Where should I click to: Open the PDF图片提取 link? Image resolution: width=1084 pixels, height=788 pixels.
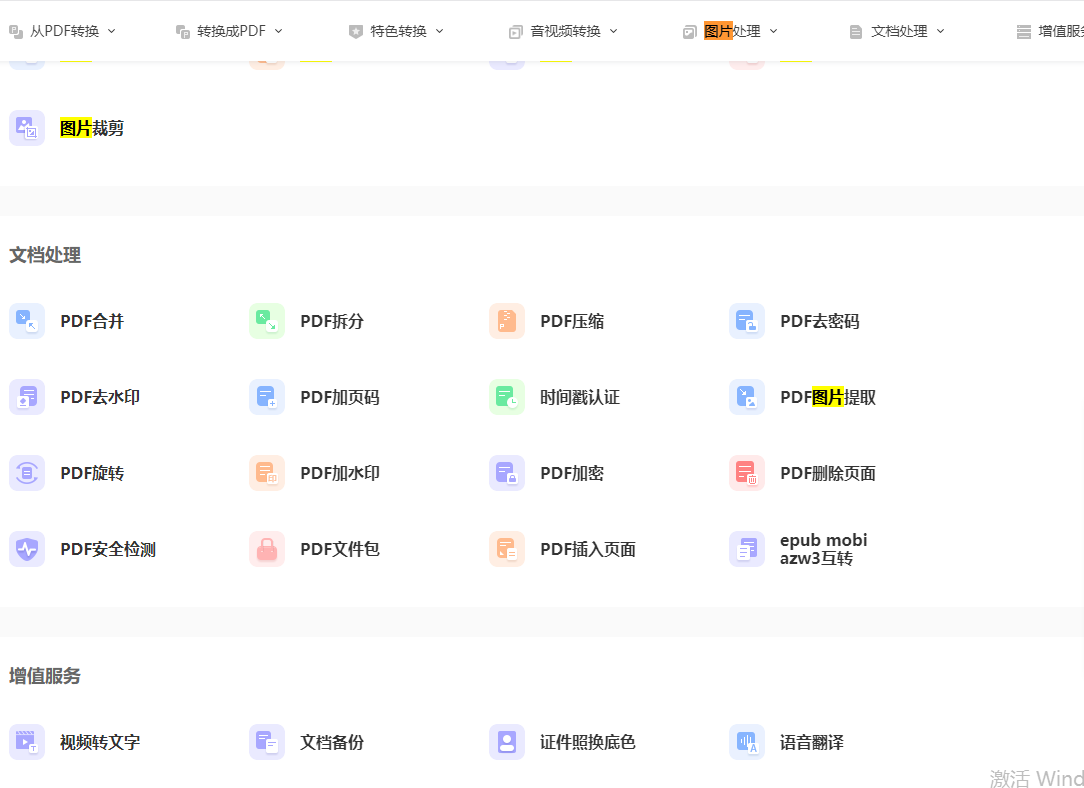(827, 397)
